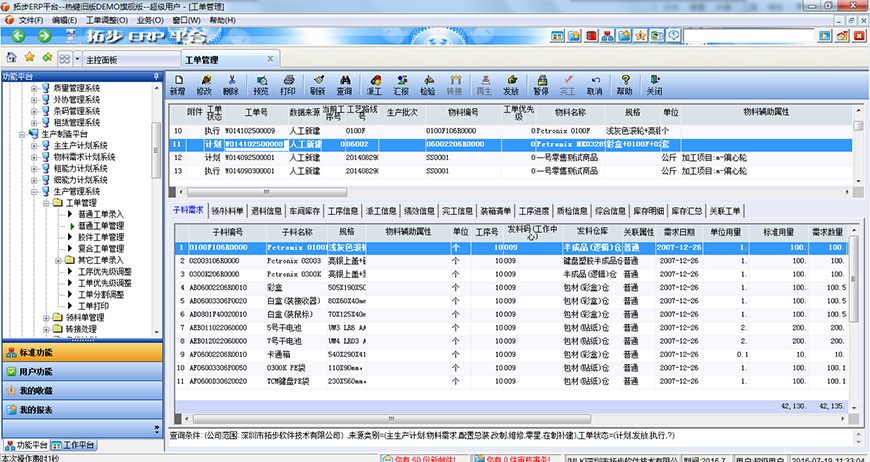The height and width of the screenshot is (462, 870).
Task: Click the home icon in the navigation bar
Action: tap(11, 59)
